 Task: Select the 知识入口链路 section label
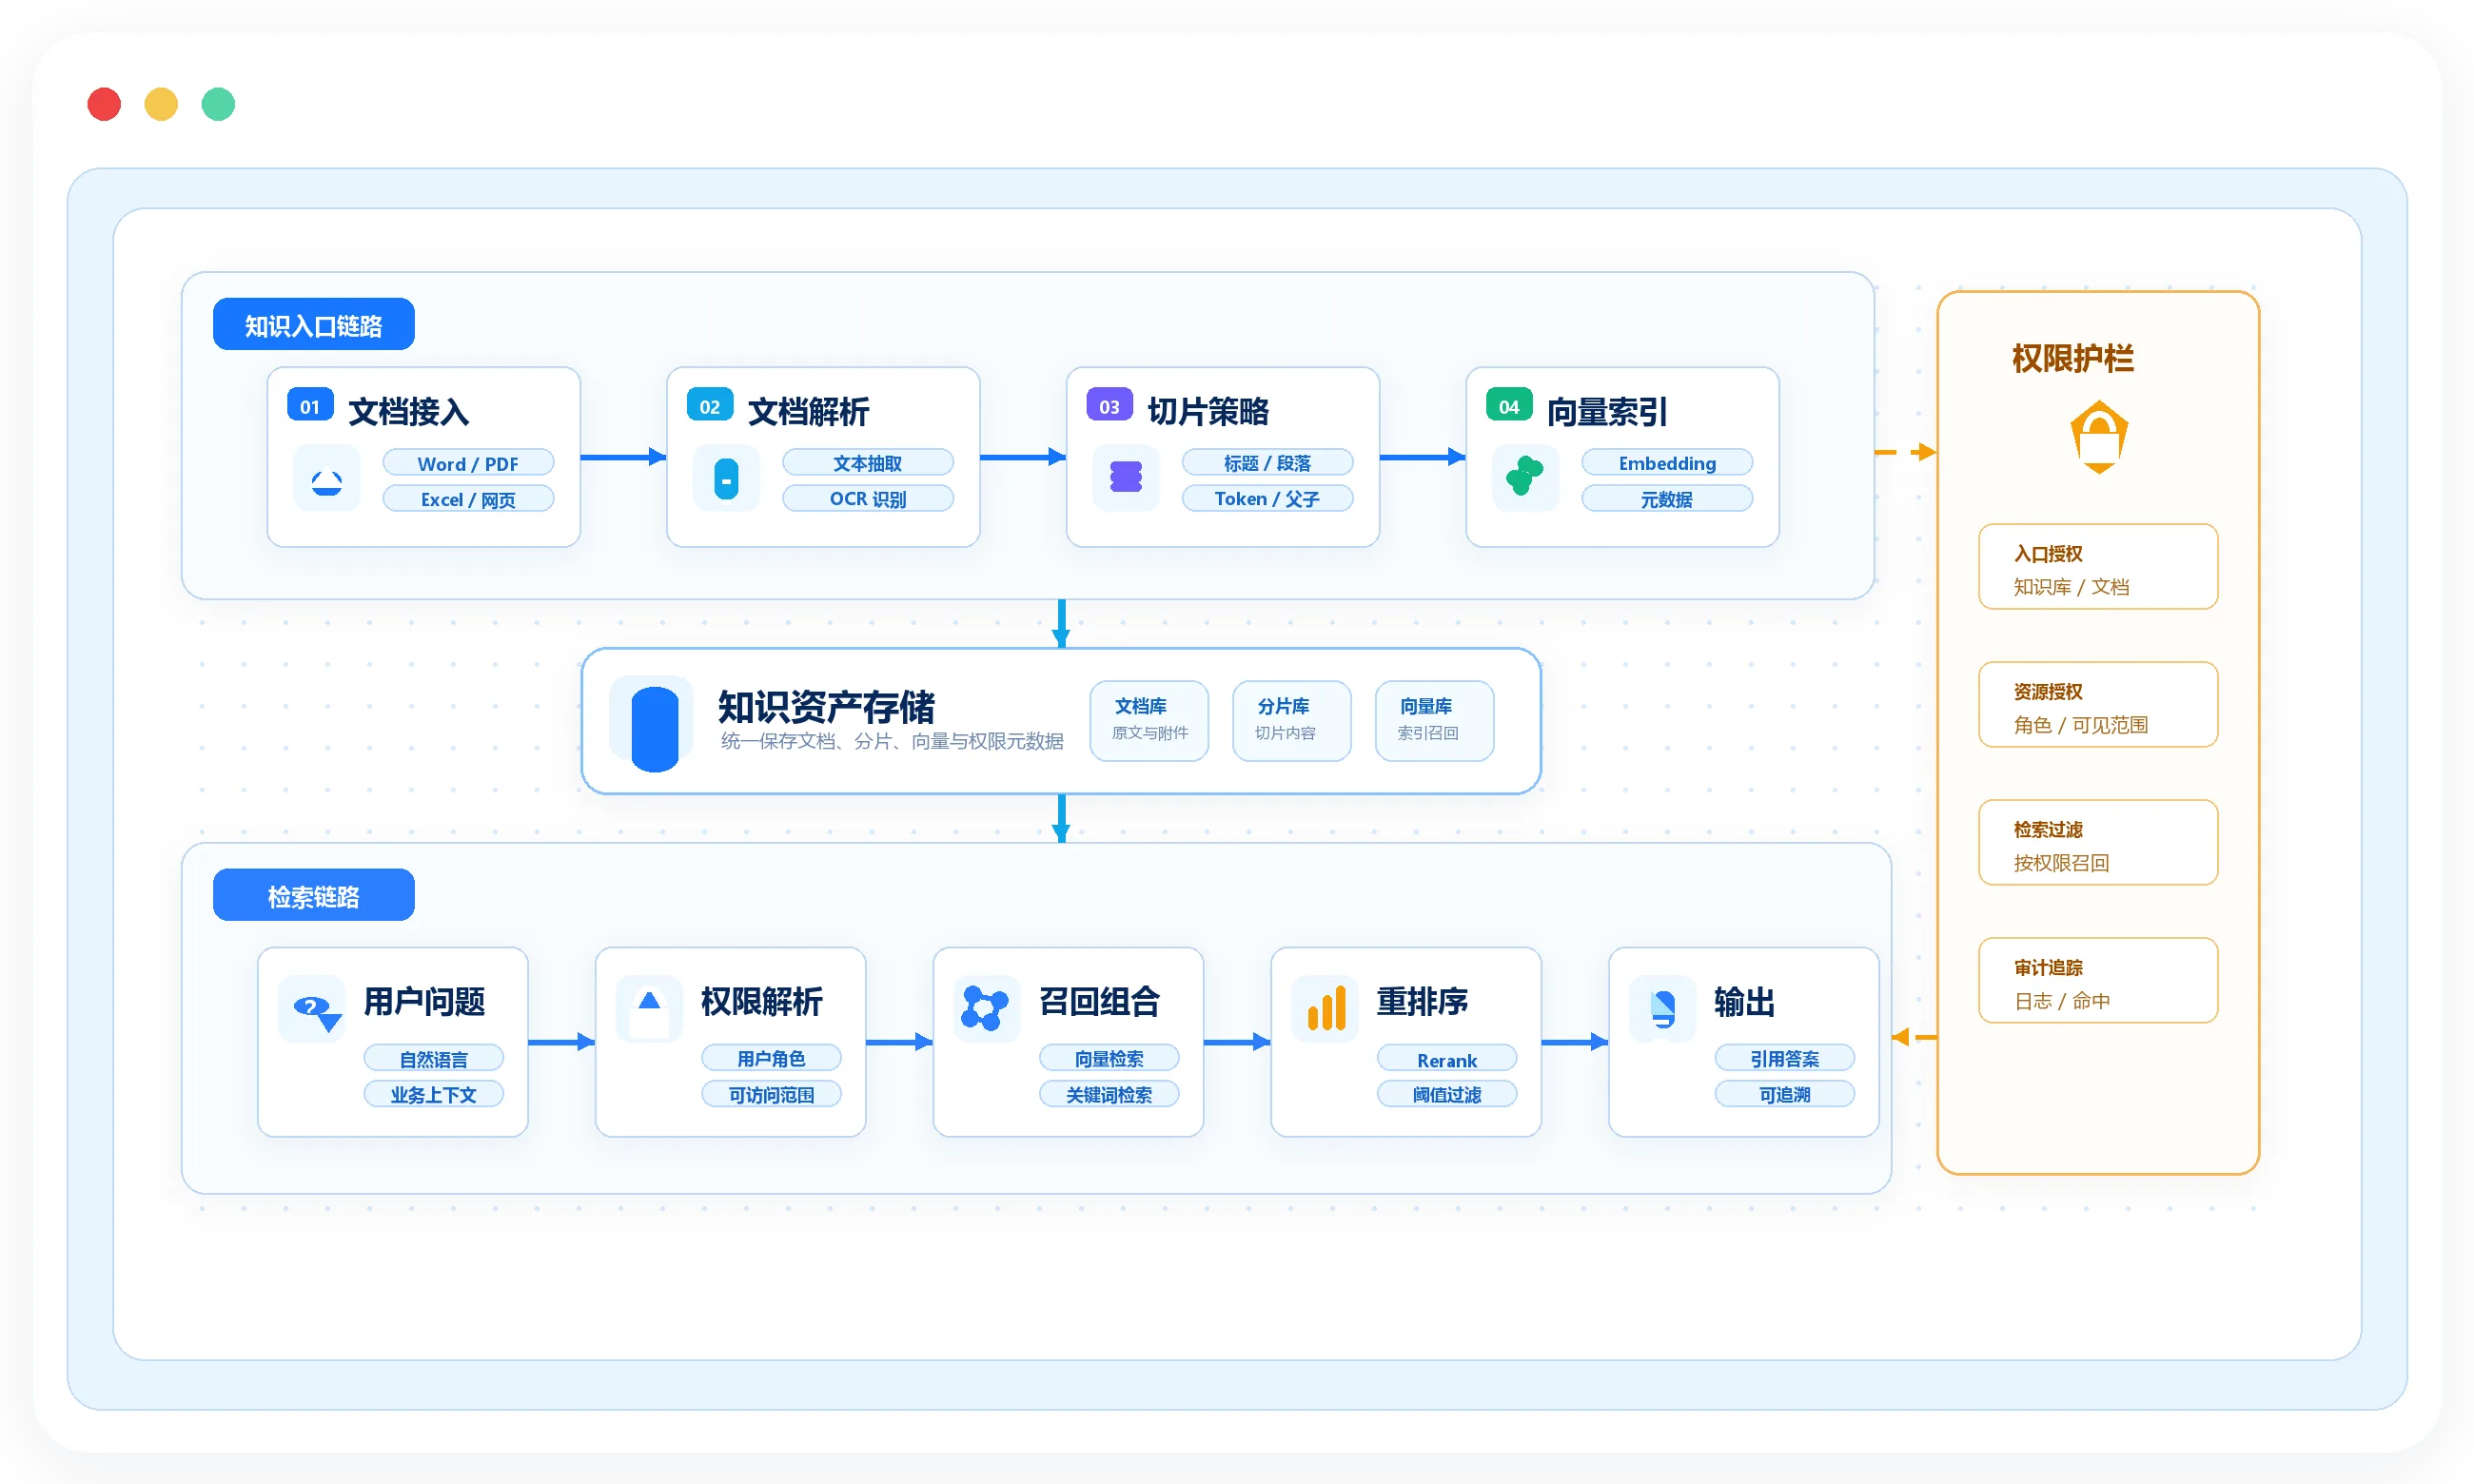(x=314, y=325)
